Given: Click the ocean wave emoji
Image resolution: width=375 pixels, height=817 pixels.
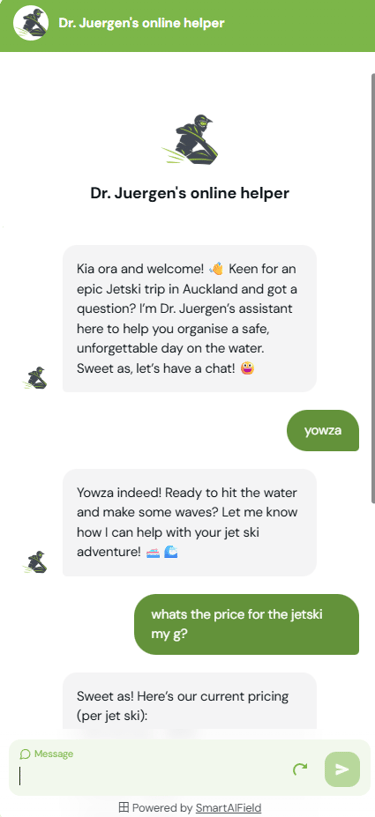Looking at the screenshot, I should pyautogui.click(x=171, y=552).
